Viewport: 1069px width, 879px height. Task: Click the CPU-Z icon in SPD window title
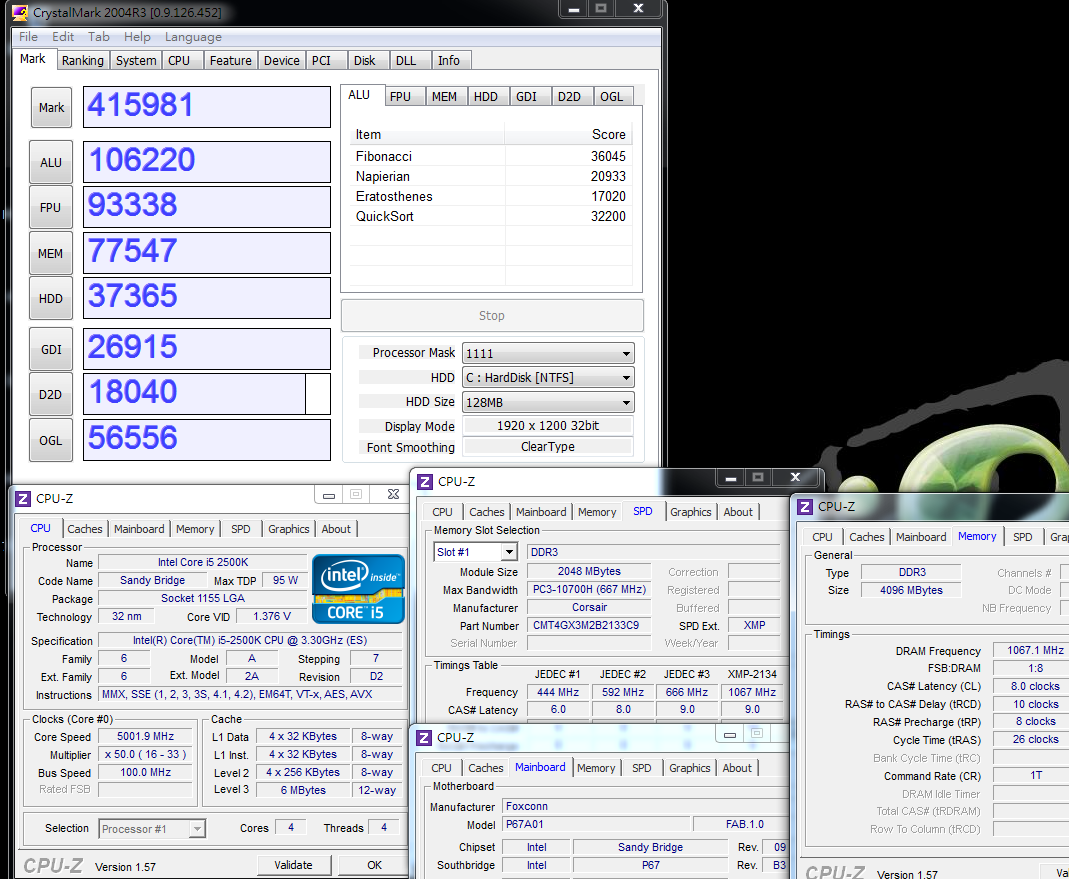point(425,482)
